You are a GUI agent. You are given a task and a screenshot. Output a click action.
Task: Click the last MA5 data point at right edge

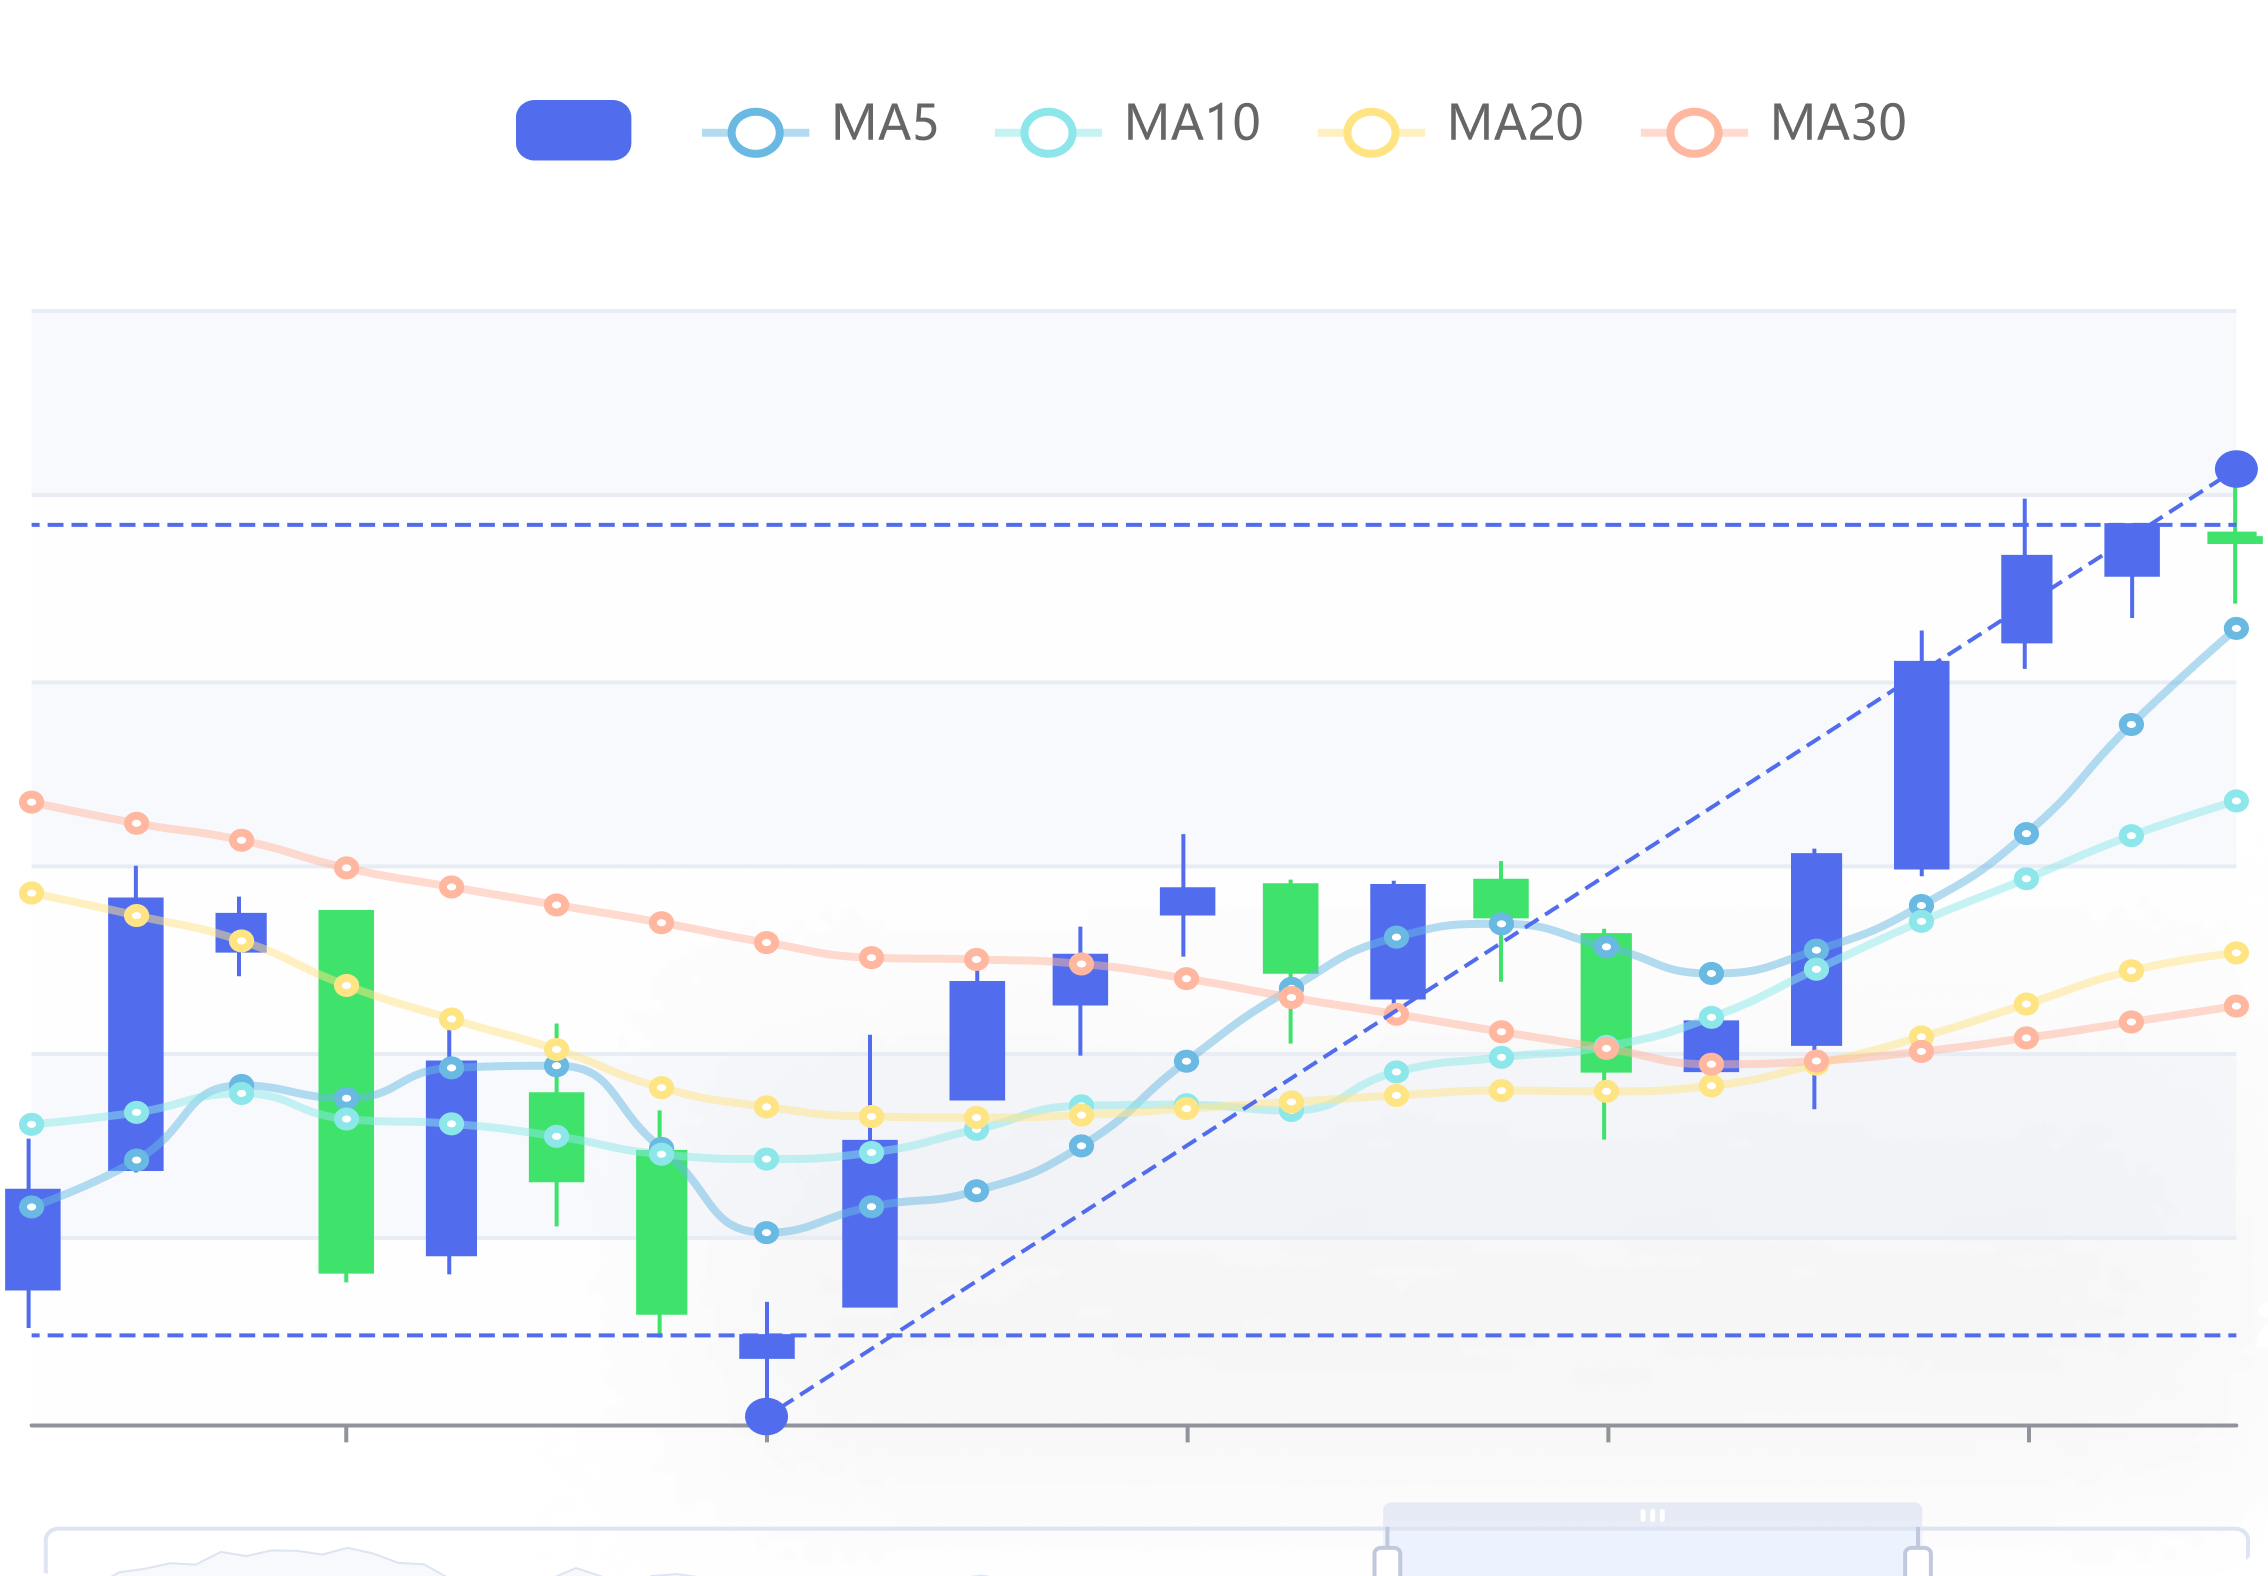click(x=2236, y=628)
